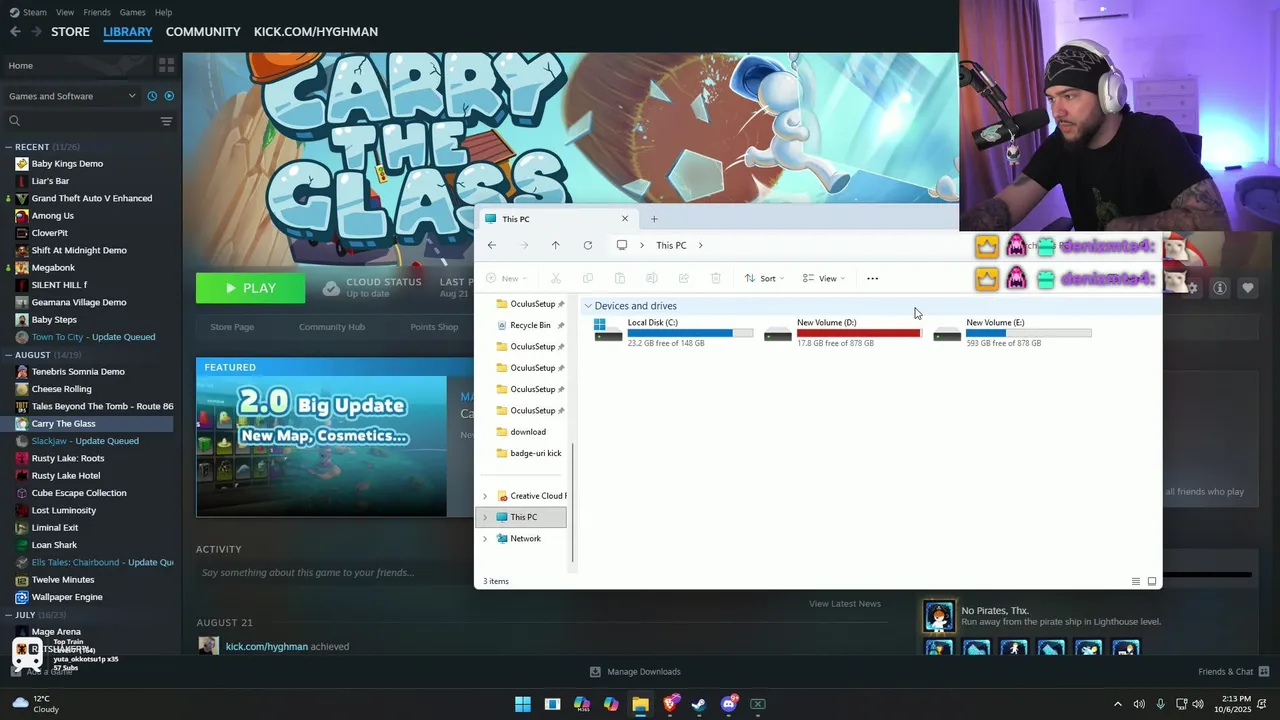Select Recycle Bin in navigation pane
1280x720 pixels.
tap(530, 325)
